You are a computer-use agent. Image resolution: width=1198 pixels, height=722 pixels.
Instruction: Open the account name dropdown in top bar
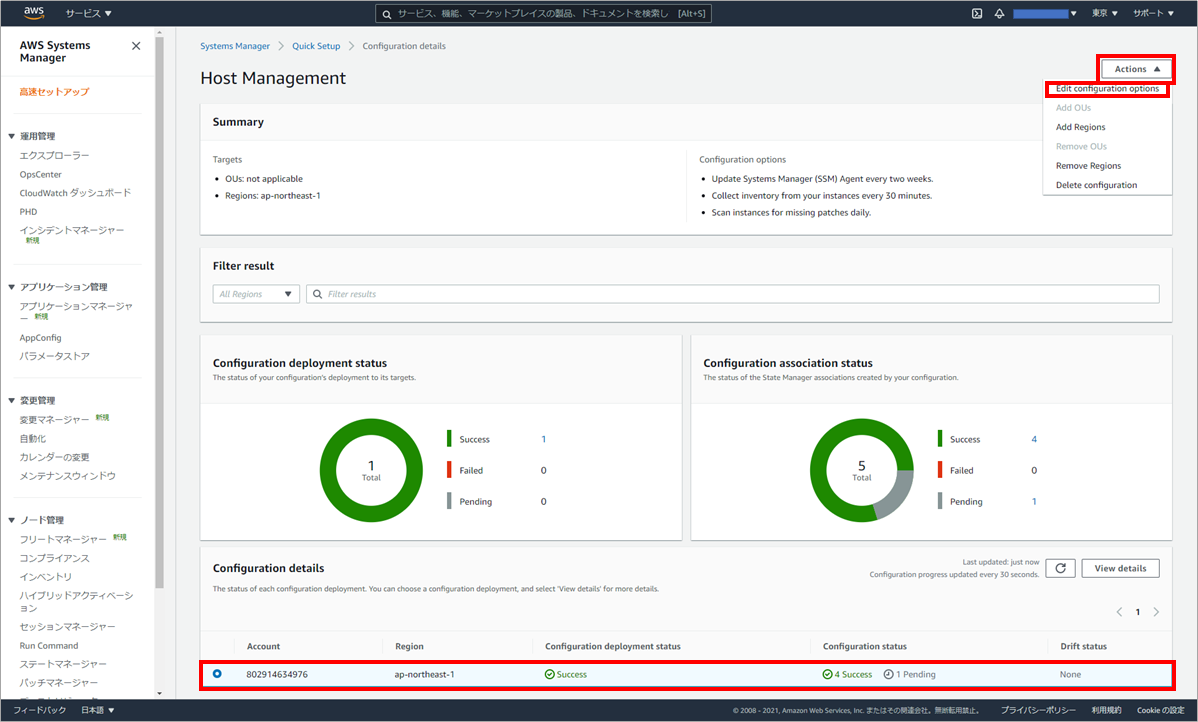pyautogui.click(x=1044, y=13)
